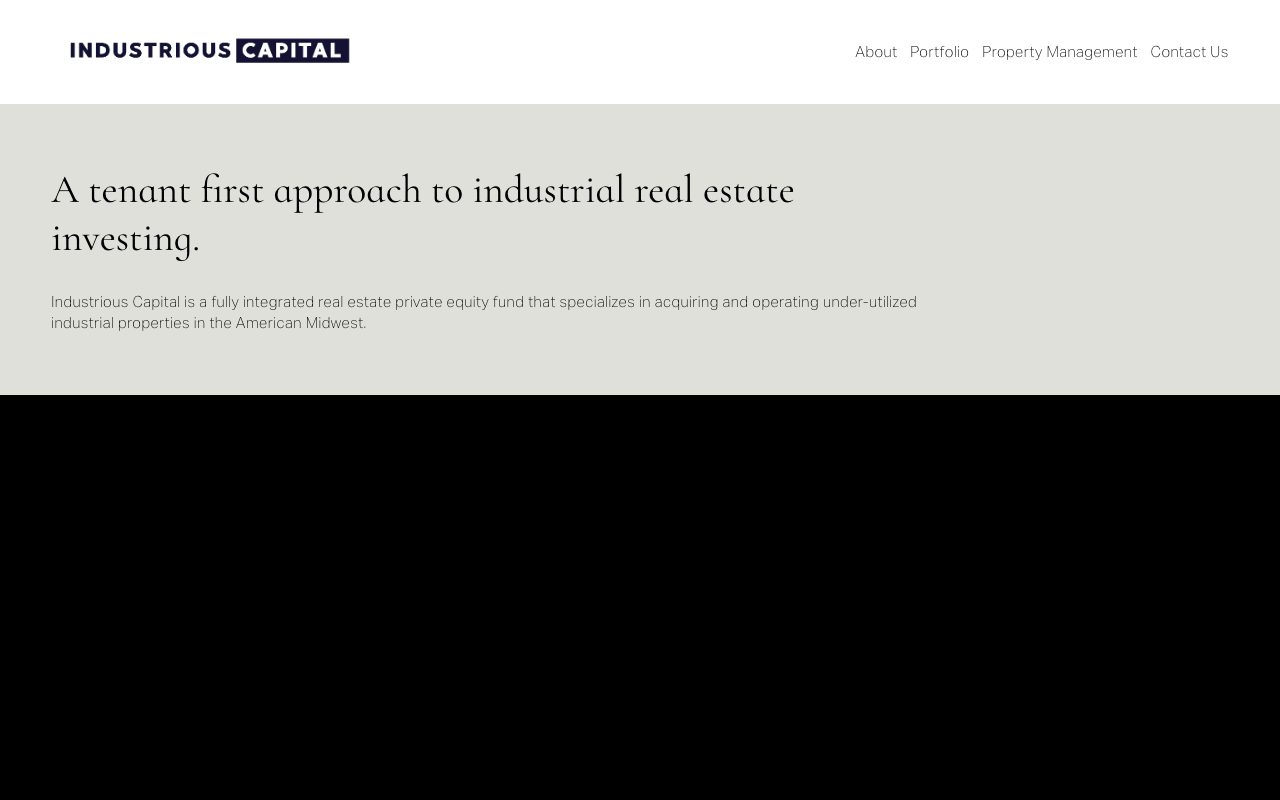Open the Contact Us page
The image size is (1280, 800).
1189,52
